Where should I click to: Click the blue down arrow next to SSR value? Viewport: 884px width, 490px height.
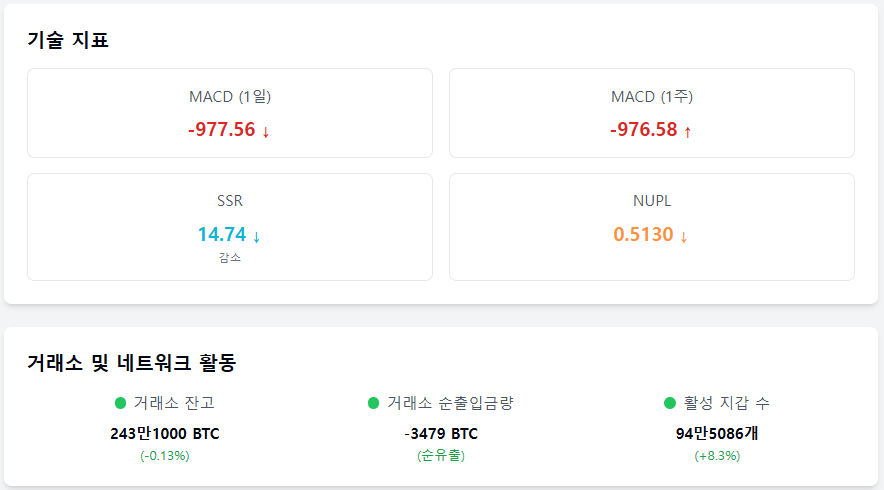tap(257, 237)
